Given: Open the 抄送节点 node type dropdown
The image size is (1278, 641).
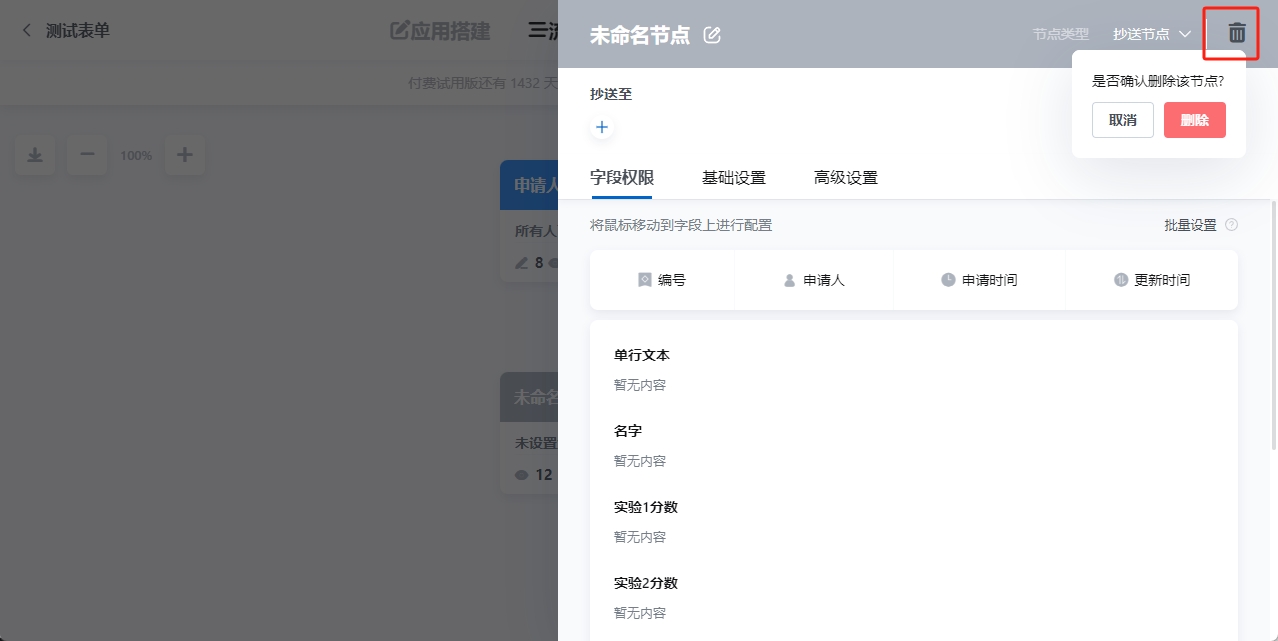Looking at the screenshot, I should tap(1151, 34).
